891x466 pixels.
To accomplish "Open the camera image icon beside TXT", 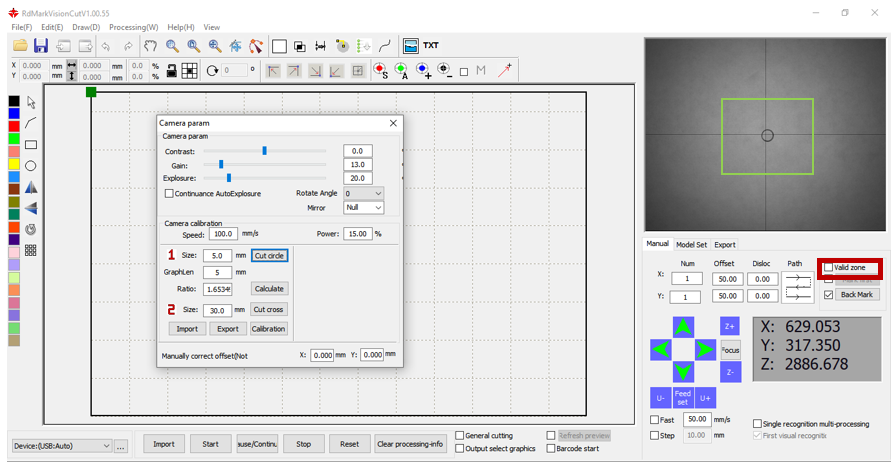I will click(410, 46).
